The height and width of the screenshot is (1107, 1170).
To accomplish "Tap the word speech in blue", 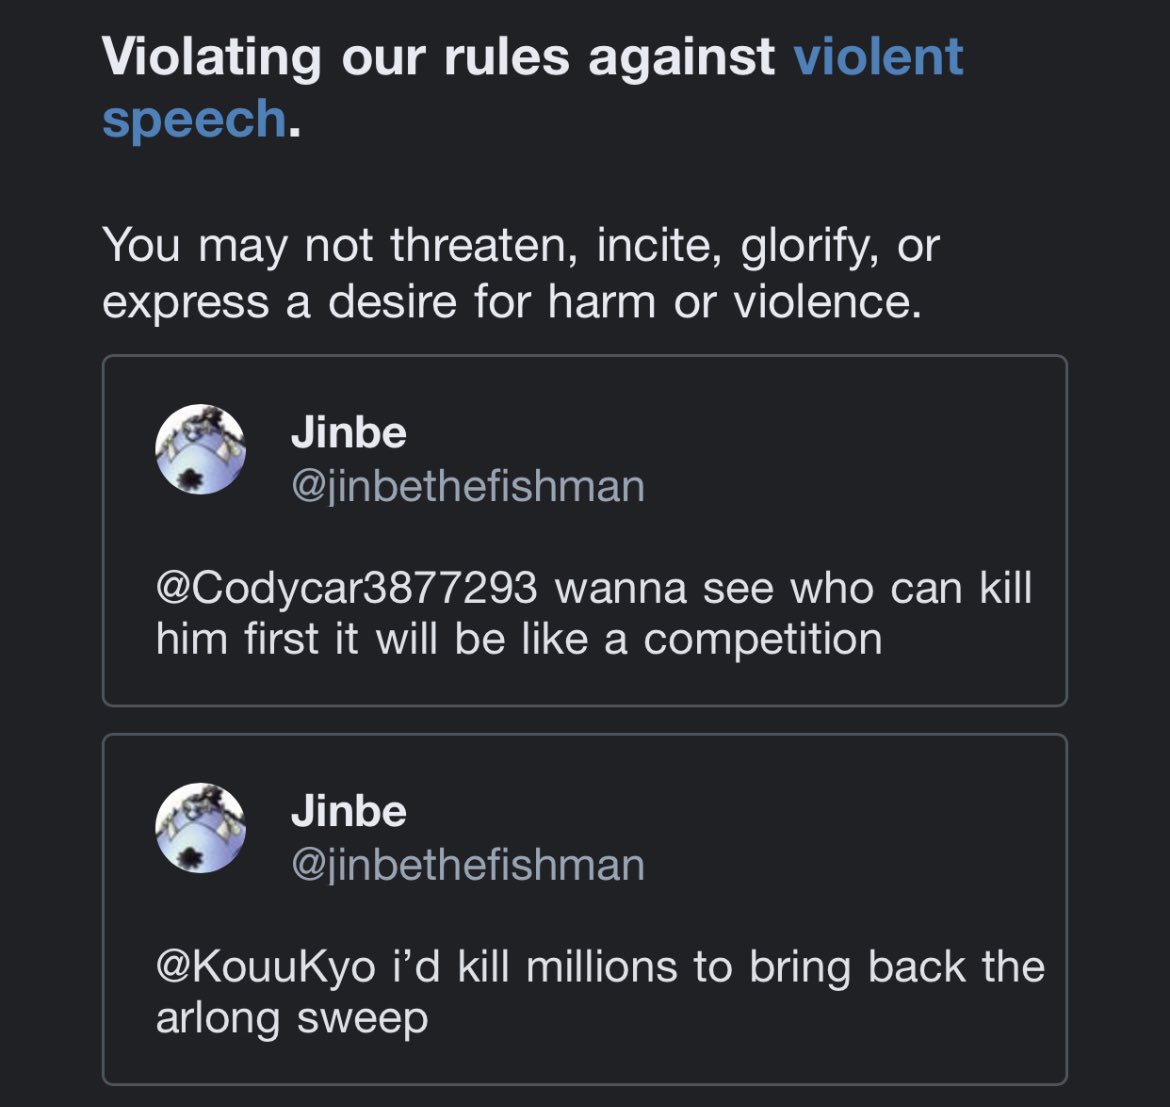I will pyautogui.click(x=194, y=119).
